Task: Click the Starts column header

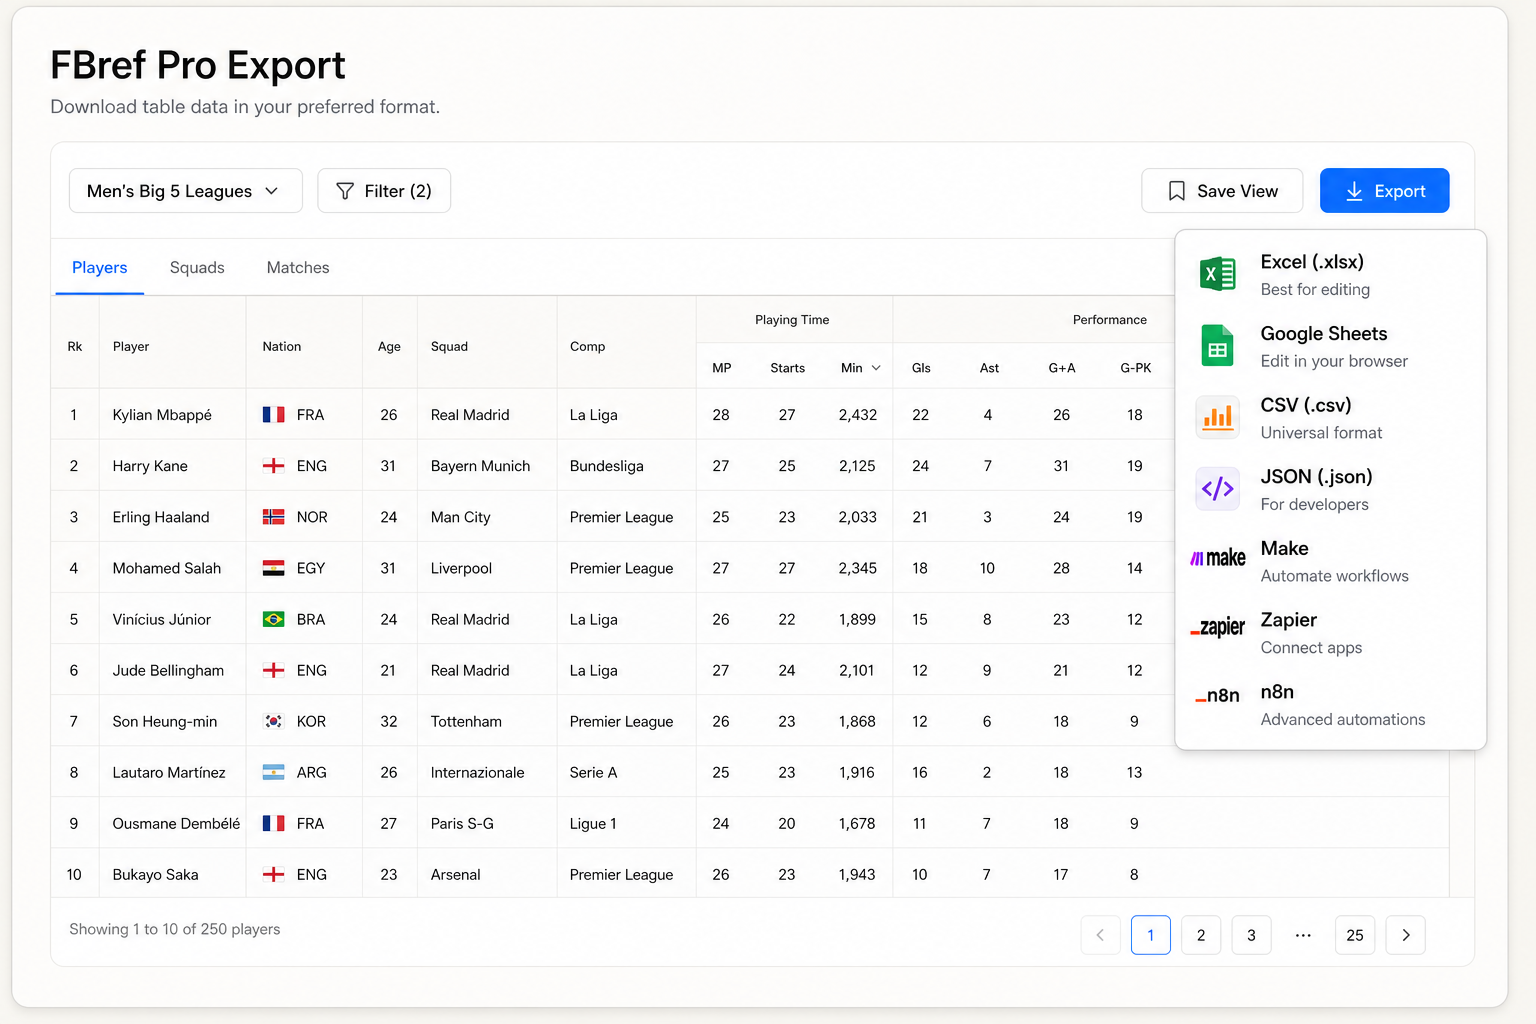Action: coord(788,368)
